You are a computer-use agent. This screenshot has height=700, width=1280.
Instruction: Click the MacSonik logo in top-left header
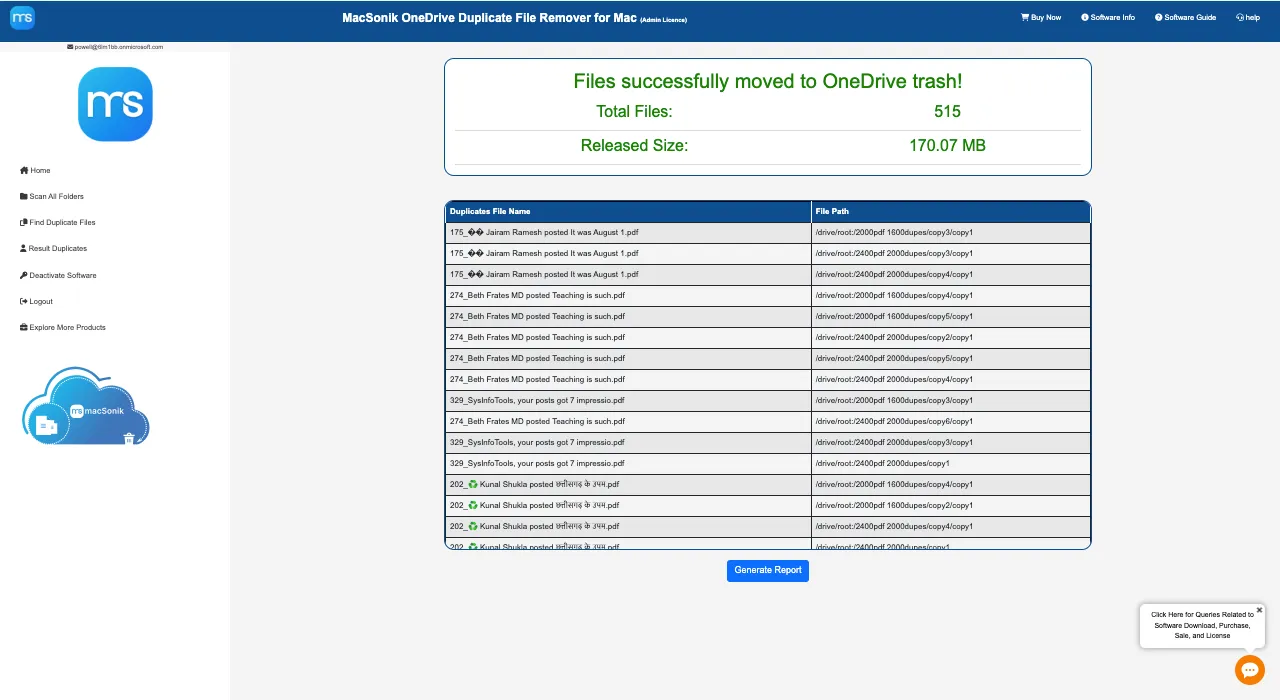(x=22, y=17)
